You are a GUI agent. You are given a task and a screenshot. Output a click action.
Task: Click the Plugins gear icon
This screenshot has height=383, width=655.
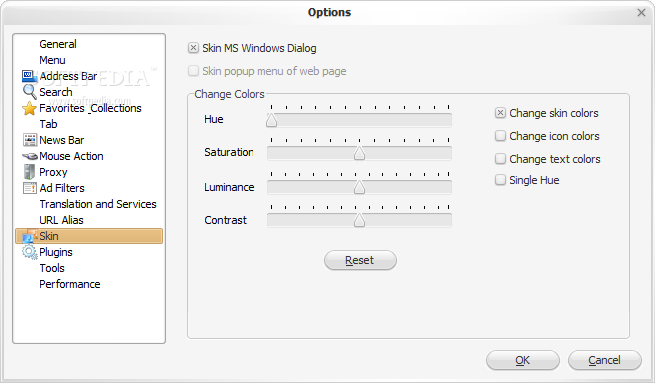[30, 252]
